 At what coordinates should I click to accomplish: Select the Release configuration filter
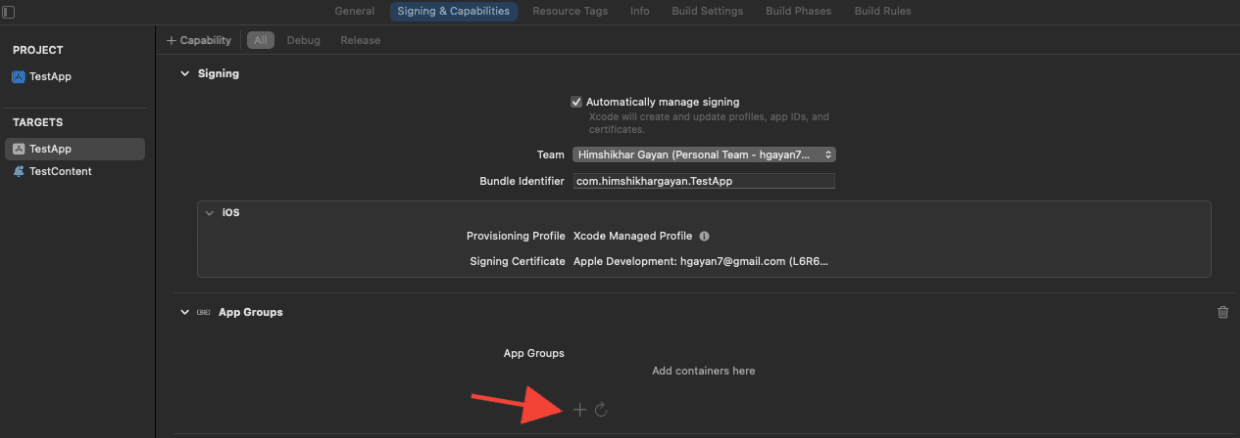coord(360,40)
